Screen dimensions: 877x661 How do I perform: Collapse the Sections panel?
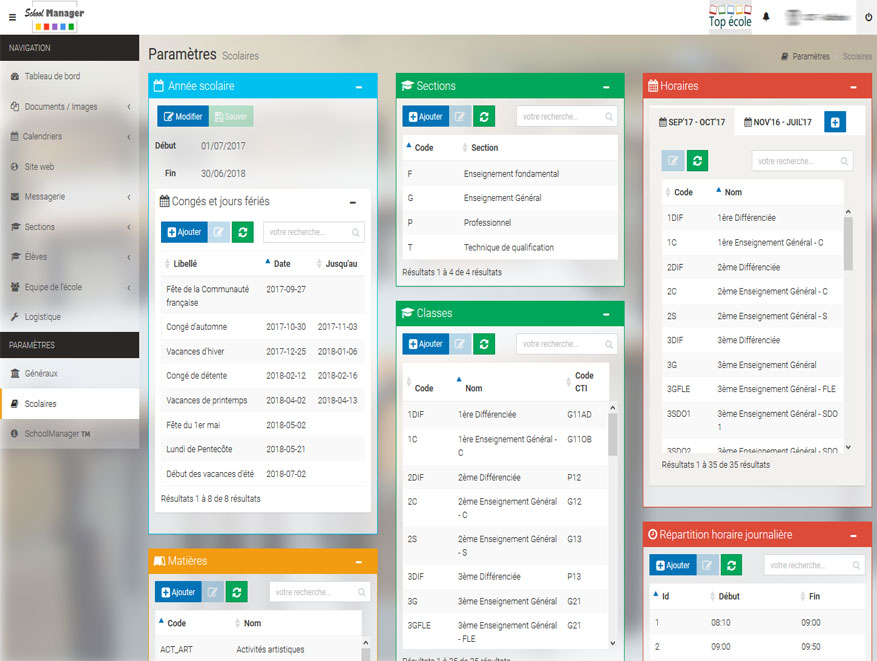606,87
